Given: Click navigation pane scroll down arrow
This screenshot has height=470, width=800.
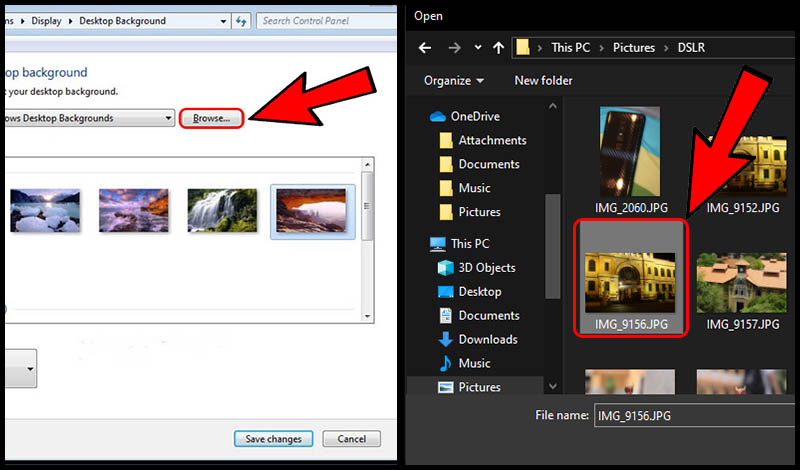Looking at the screenshot, I should (553, 386).
